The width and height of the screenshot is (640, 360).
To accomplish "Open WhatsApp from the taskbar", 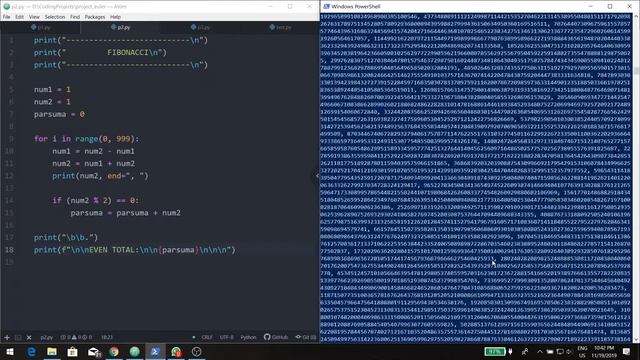I will tap(176, 352).
